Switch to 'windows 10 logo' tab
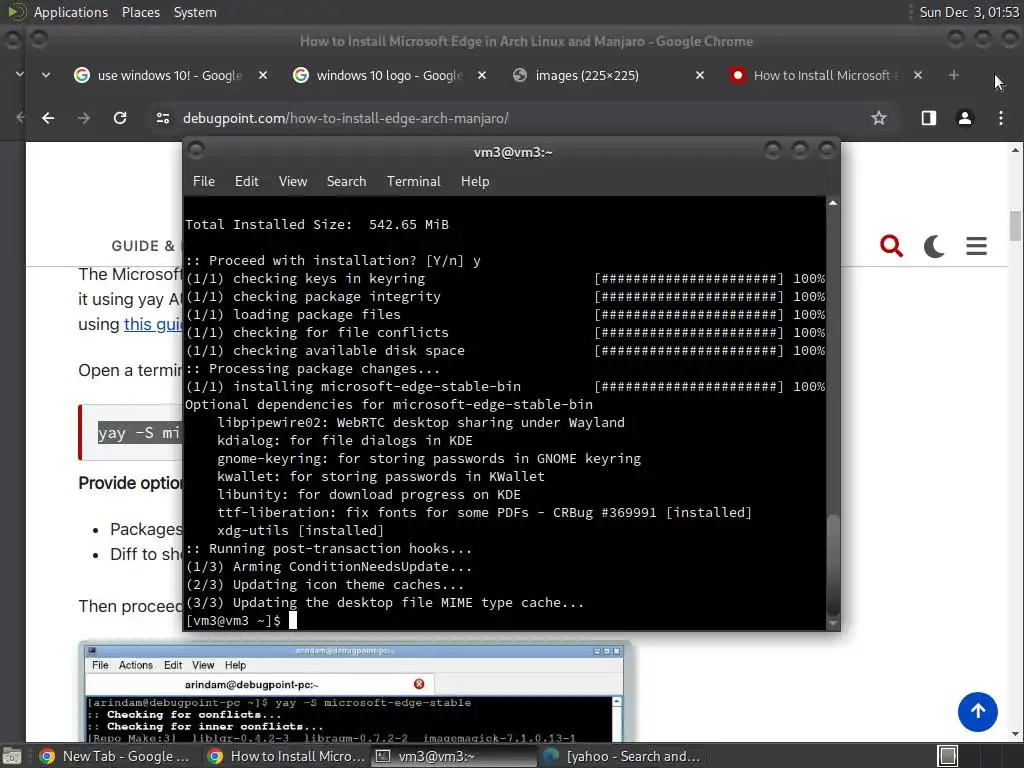 click(x=390, y=75)
